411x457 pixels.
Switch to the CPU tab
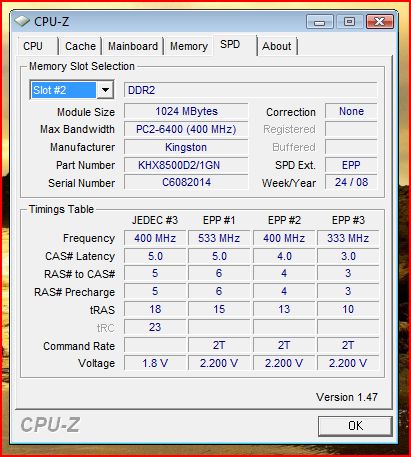pos(33,46)
